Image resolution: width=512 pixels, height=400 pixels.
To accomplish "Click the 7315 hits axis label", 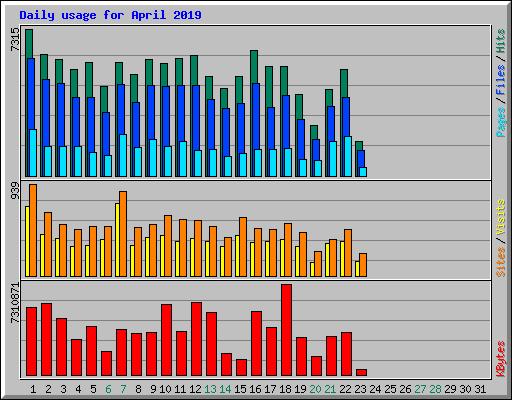I will point(15,39).
